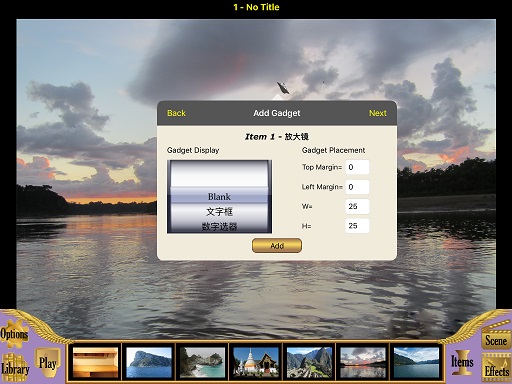Click the W= width input field

(357, 206)
